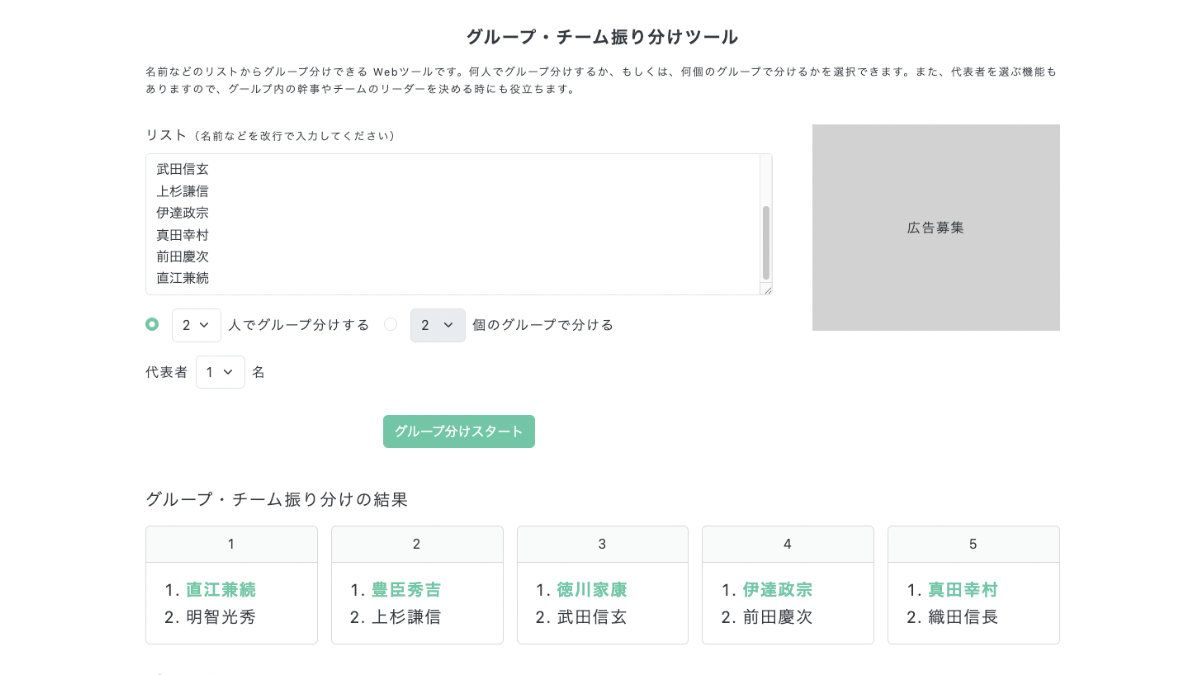Open the 代表者 count dropdown

click(x=220, y=372)
